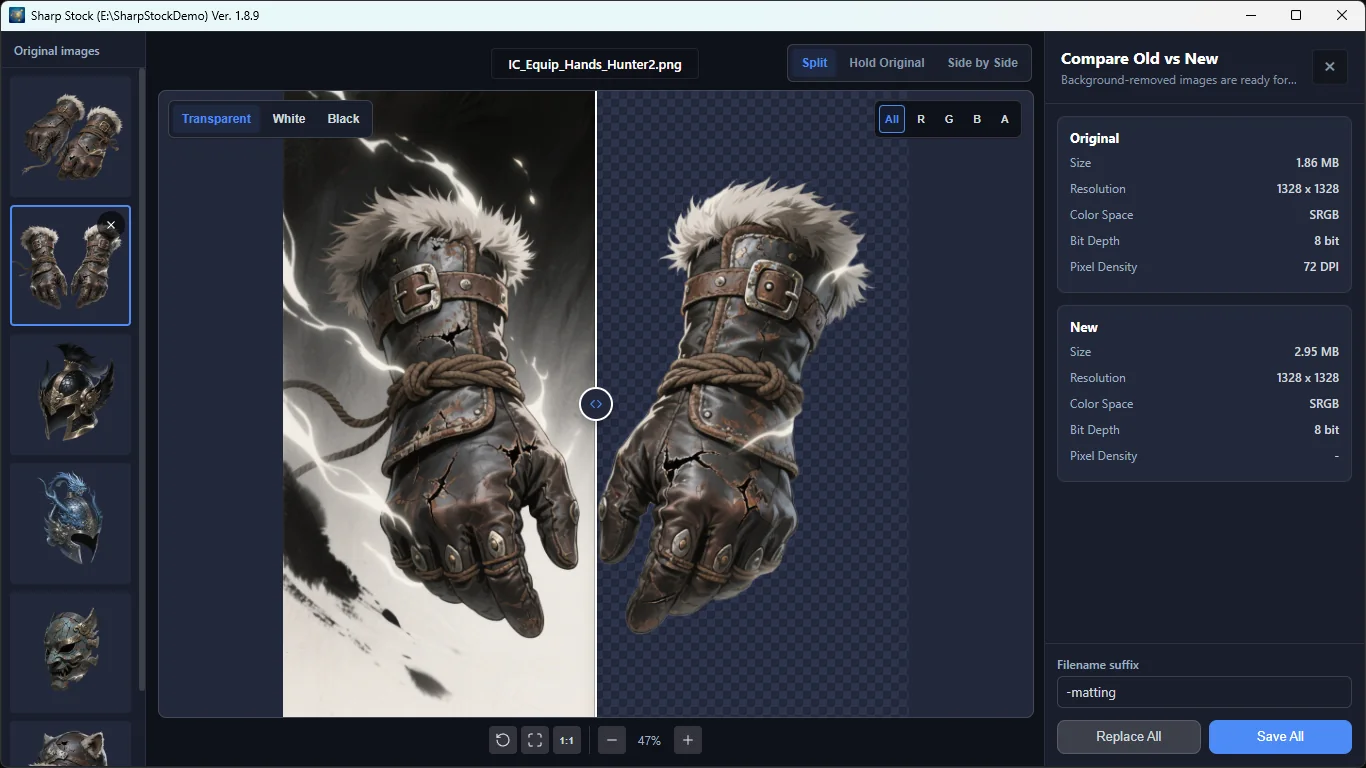Screen dimensions: 1366x768
Task: Click the fit-to-screen icon
Action: (x=535, y=740)
